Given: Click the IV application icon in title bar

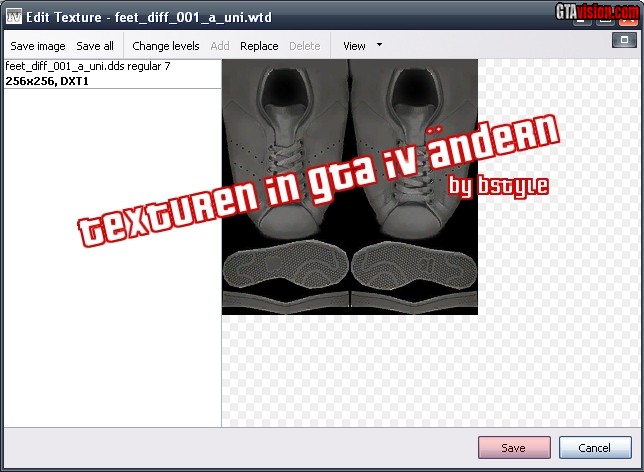Looking at the screenshot, I should tap(14, 17).
